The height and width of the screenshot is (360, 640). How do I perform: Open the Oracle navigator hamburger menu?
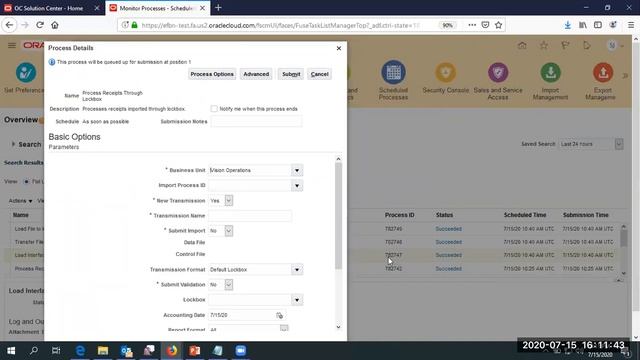12,45
